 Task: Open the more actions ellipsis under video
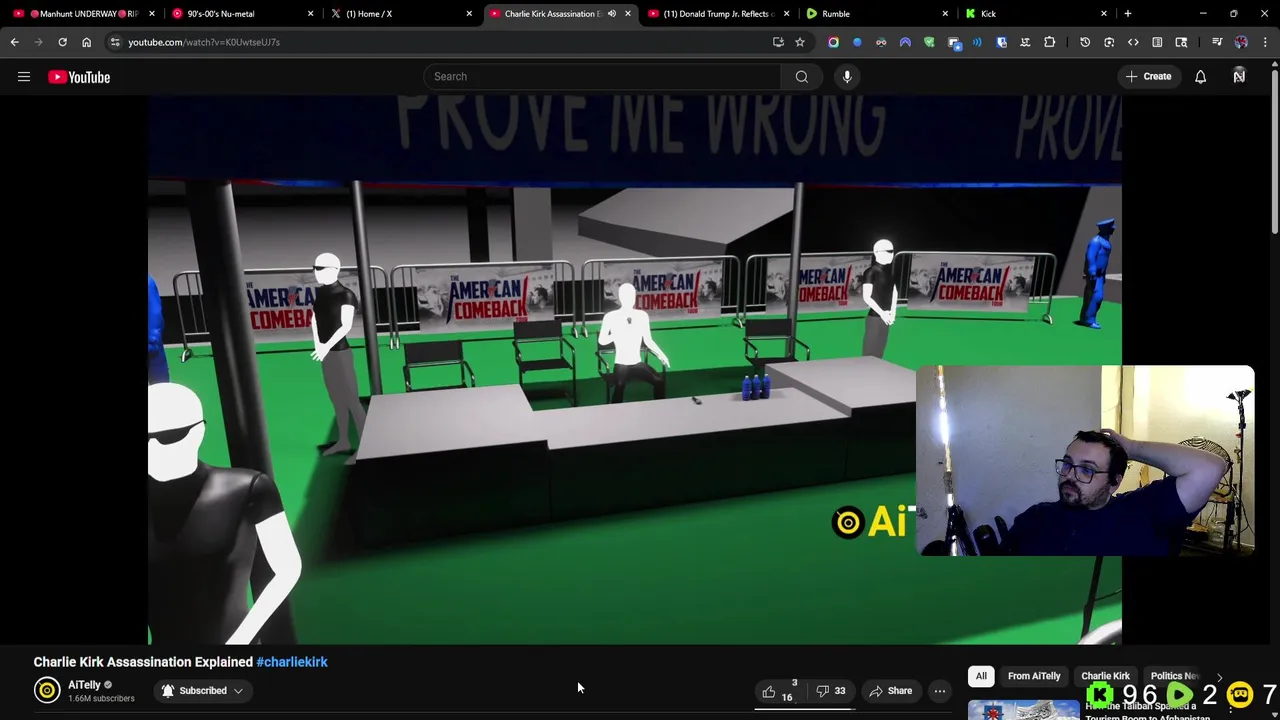940,691
